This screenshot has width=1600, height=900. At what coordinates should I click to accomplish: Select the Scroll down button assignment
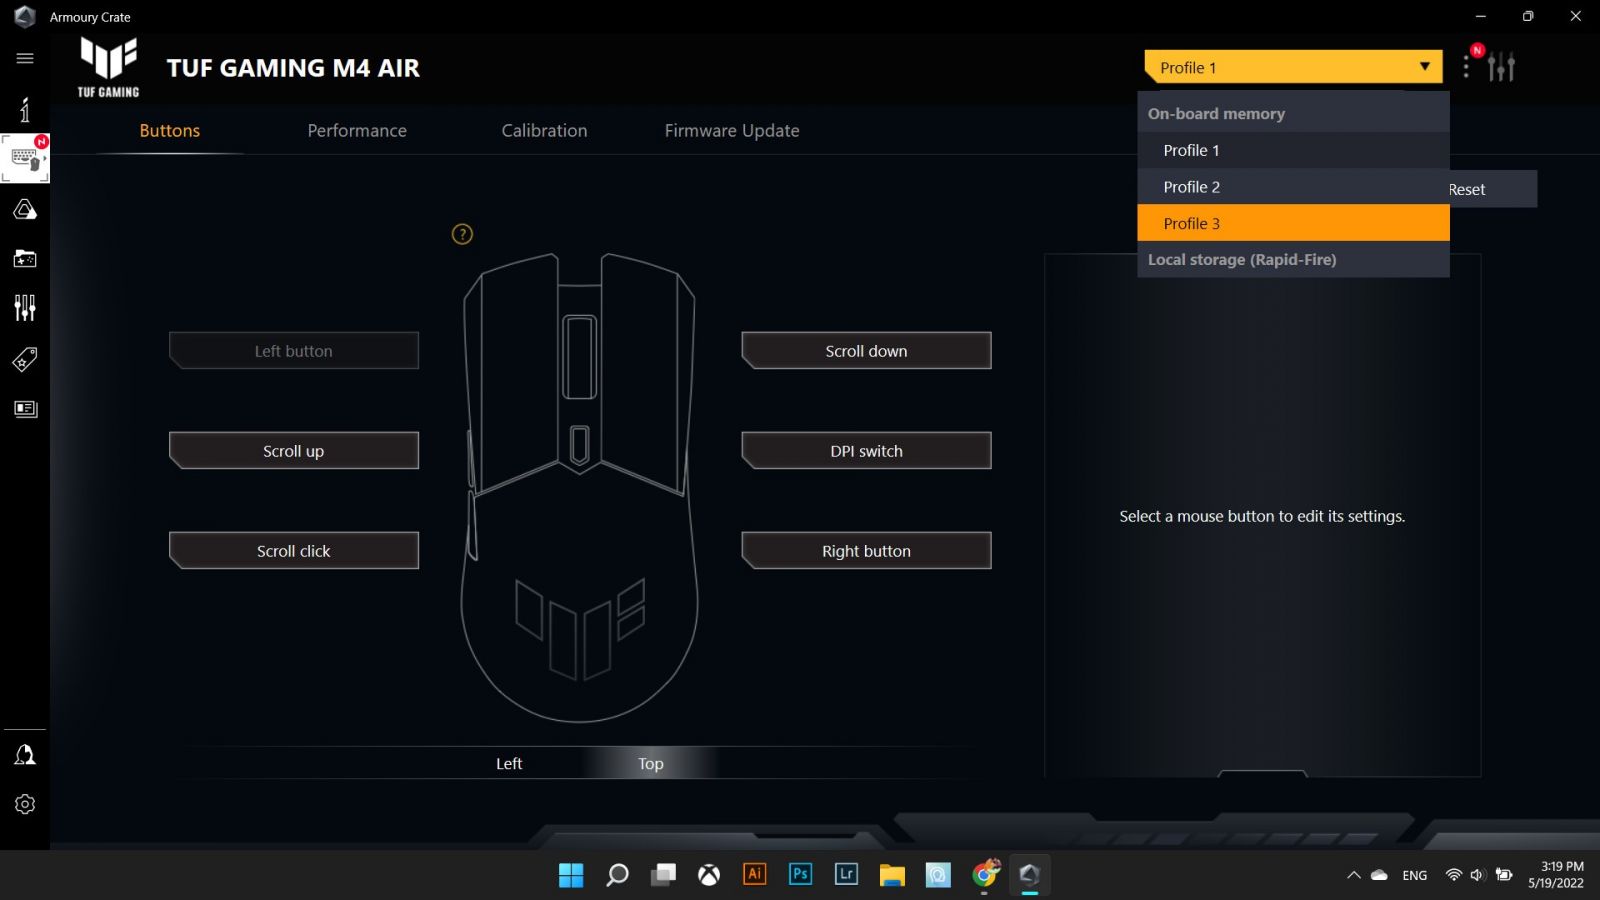(866, 351)
